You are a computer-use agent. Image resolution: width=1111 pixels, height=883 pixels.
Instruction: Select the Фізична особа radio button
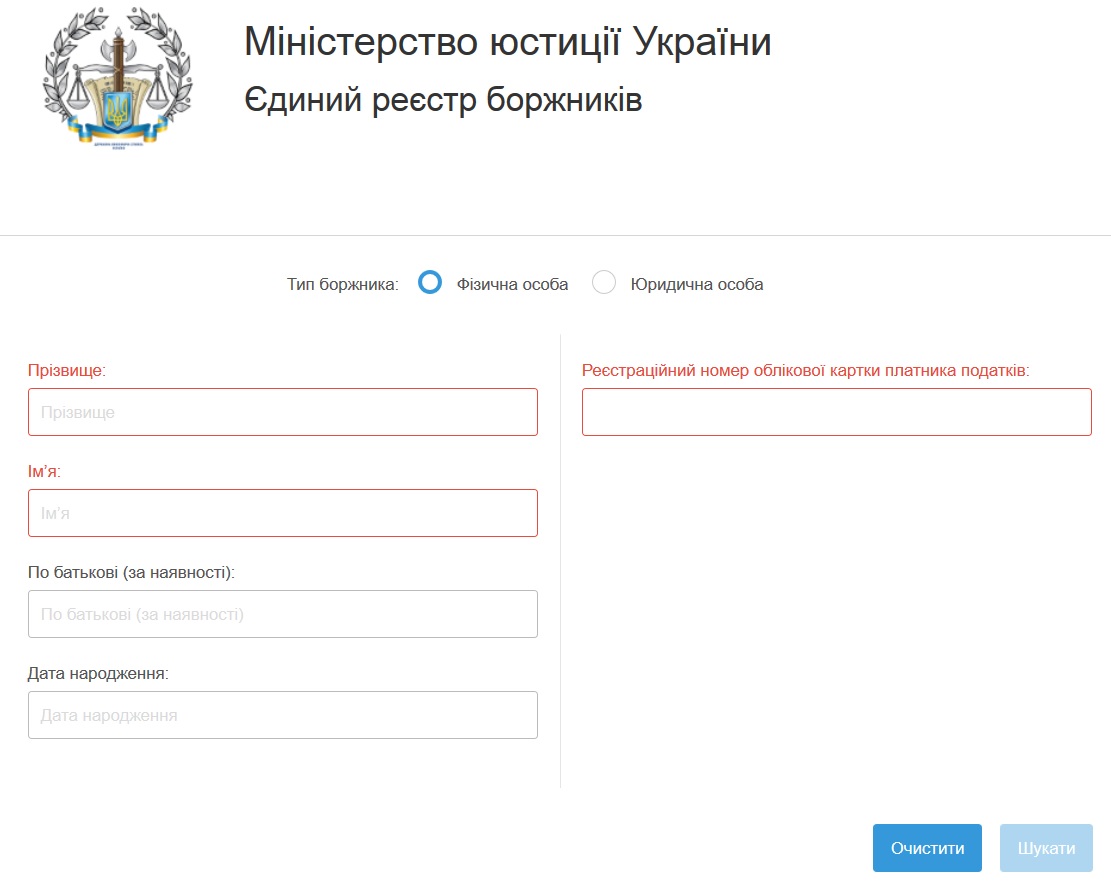click(x=429, y=282)
